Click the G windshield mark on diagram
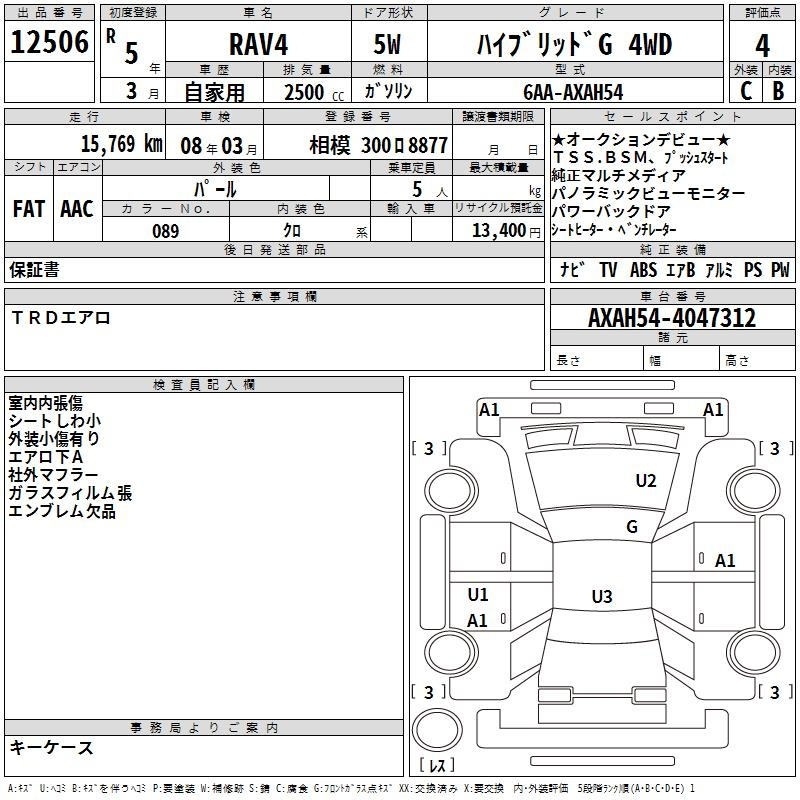This screenshot has width=800, height=800. coord(632,527)
